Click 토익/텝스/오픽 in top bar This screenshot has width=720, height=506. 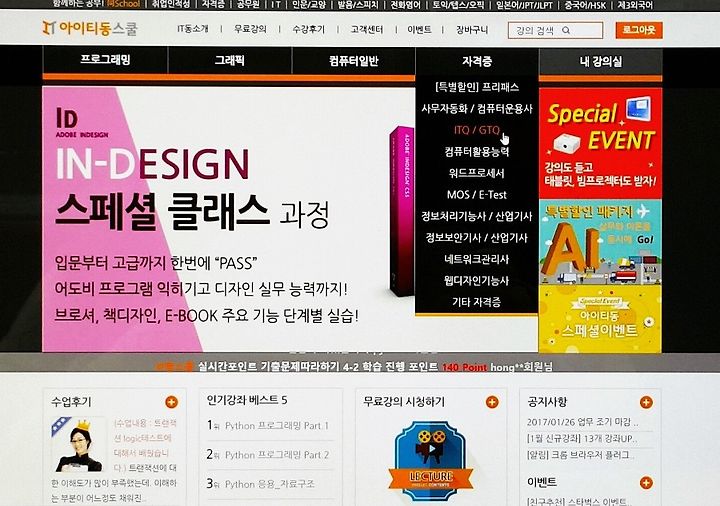click(x=458, y=5)
